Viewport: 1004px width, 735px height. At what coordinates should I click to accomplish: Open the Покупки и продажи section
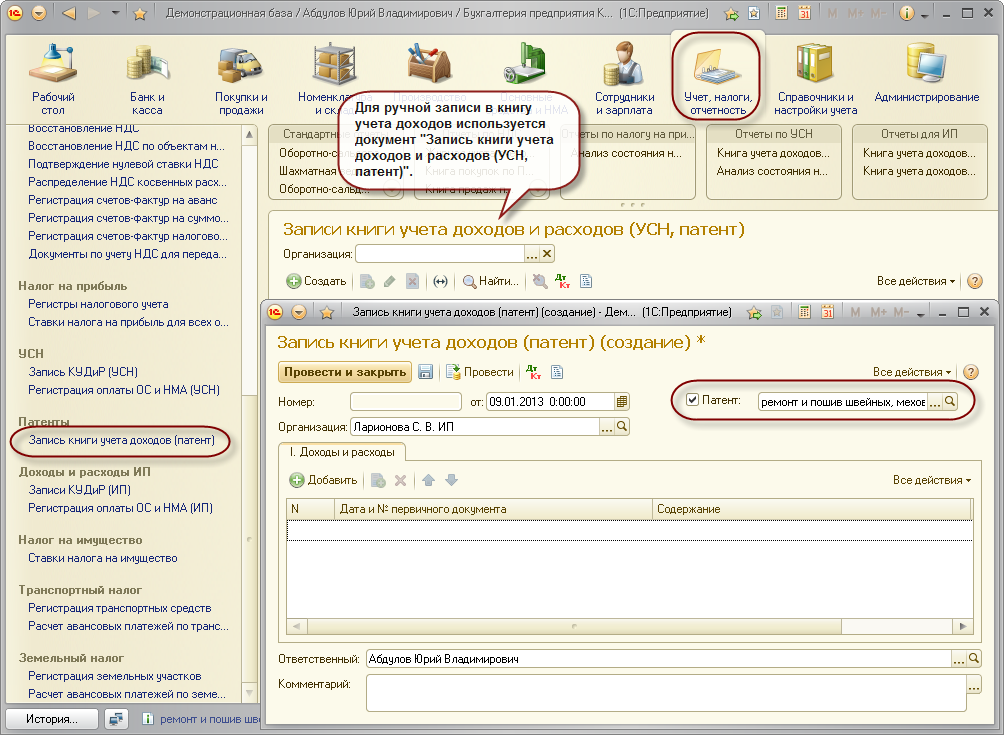point(241,79)
